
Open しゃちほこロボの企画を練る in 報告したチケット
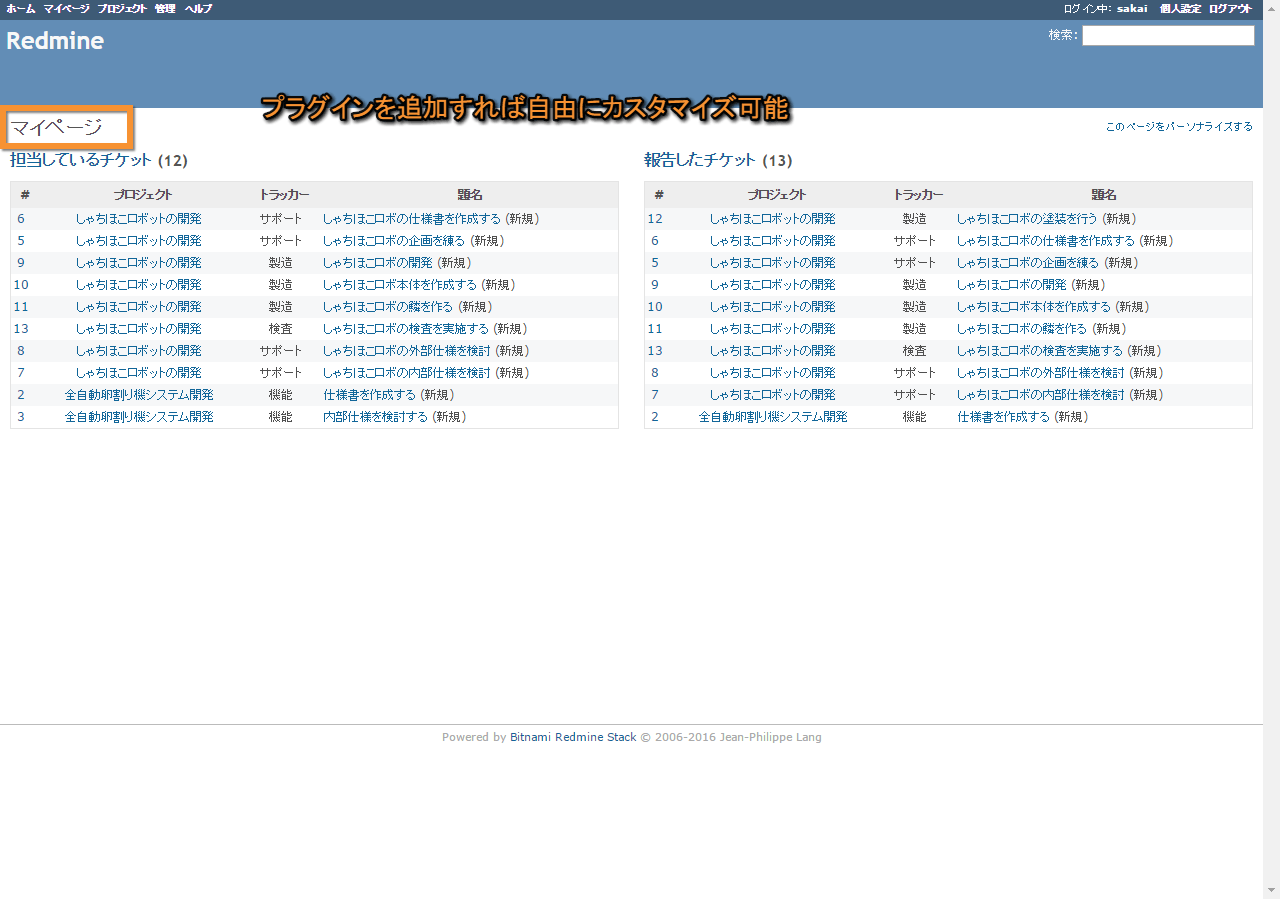1027,263
